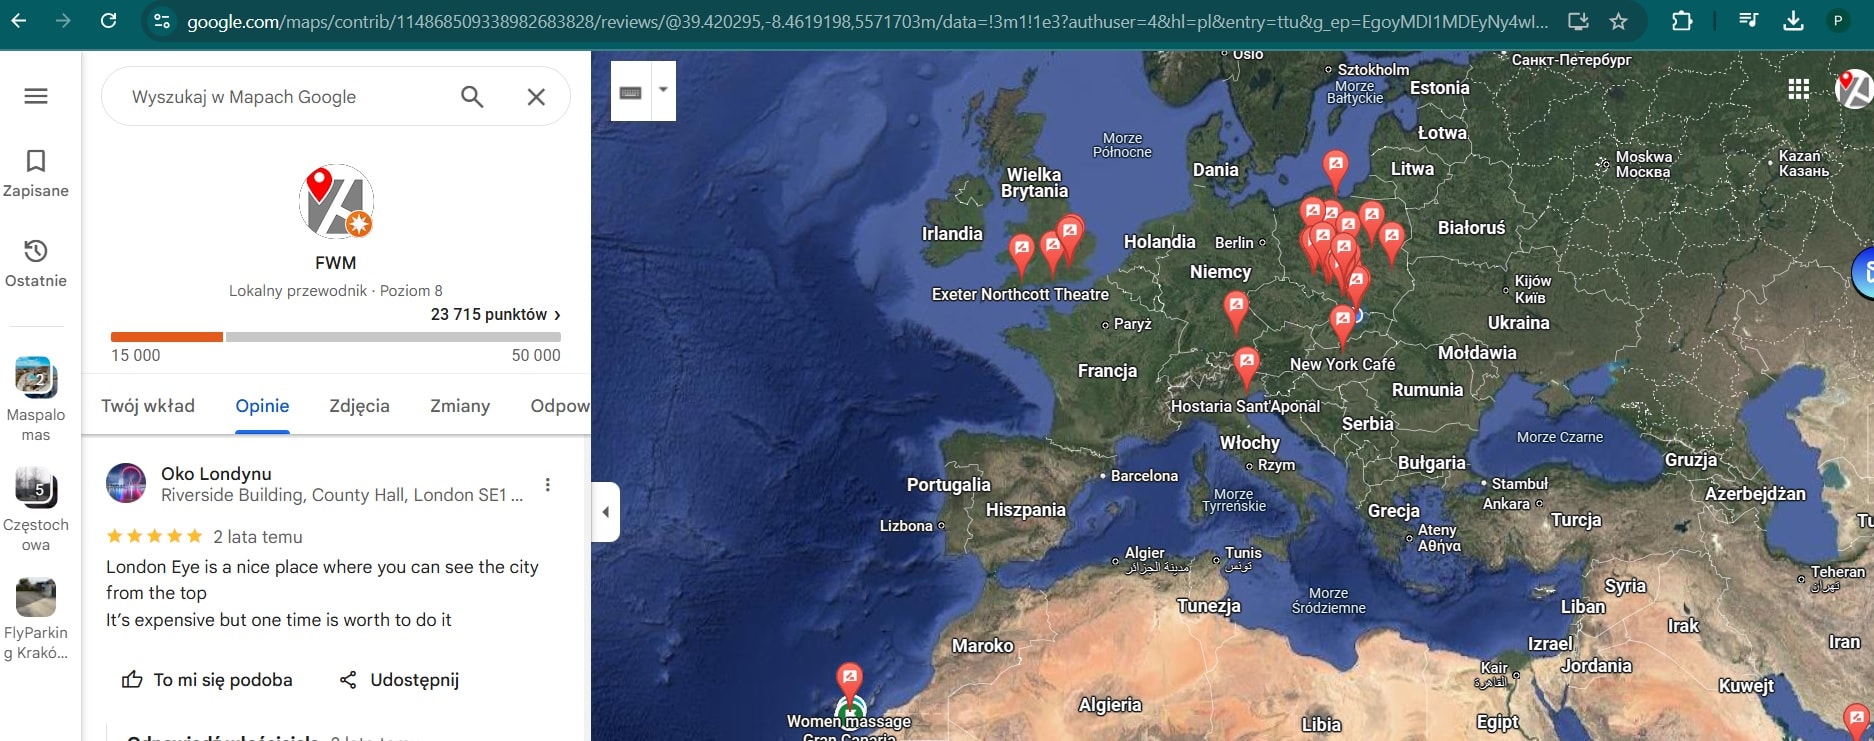Click the Francja label on the map
Viewport: 1874px width, 741px height.
pyautogui.click(x=1107, y=371)
